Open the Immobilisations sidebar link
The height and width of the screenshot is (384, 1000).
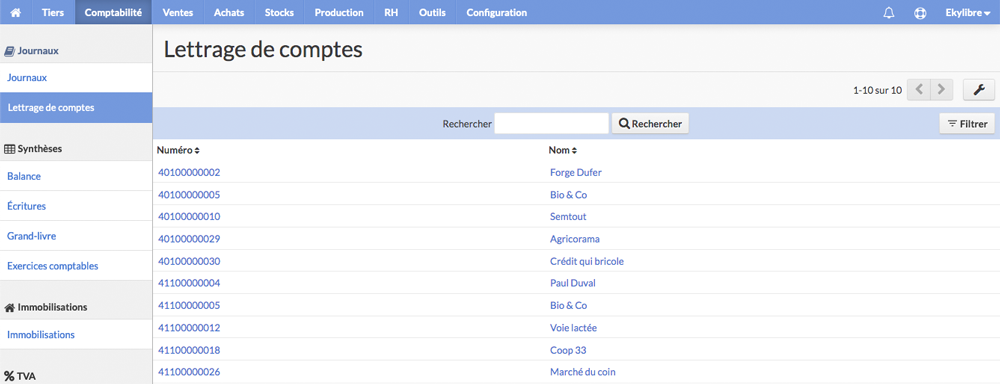[76, 334]
